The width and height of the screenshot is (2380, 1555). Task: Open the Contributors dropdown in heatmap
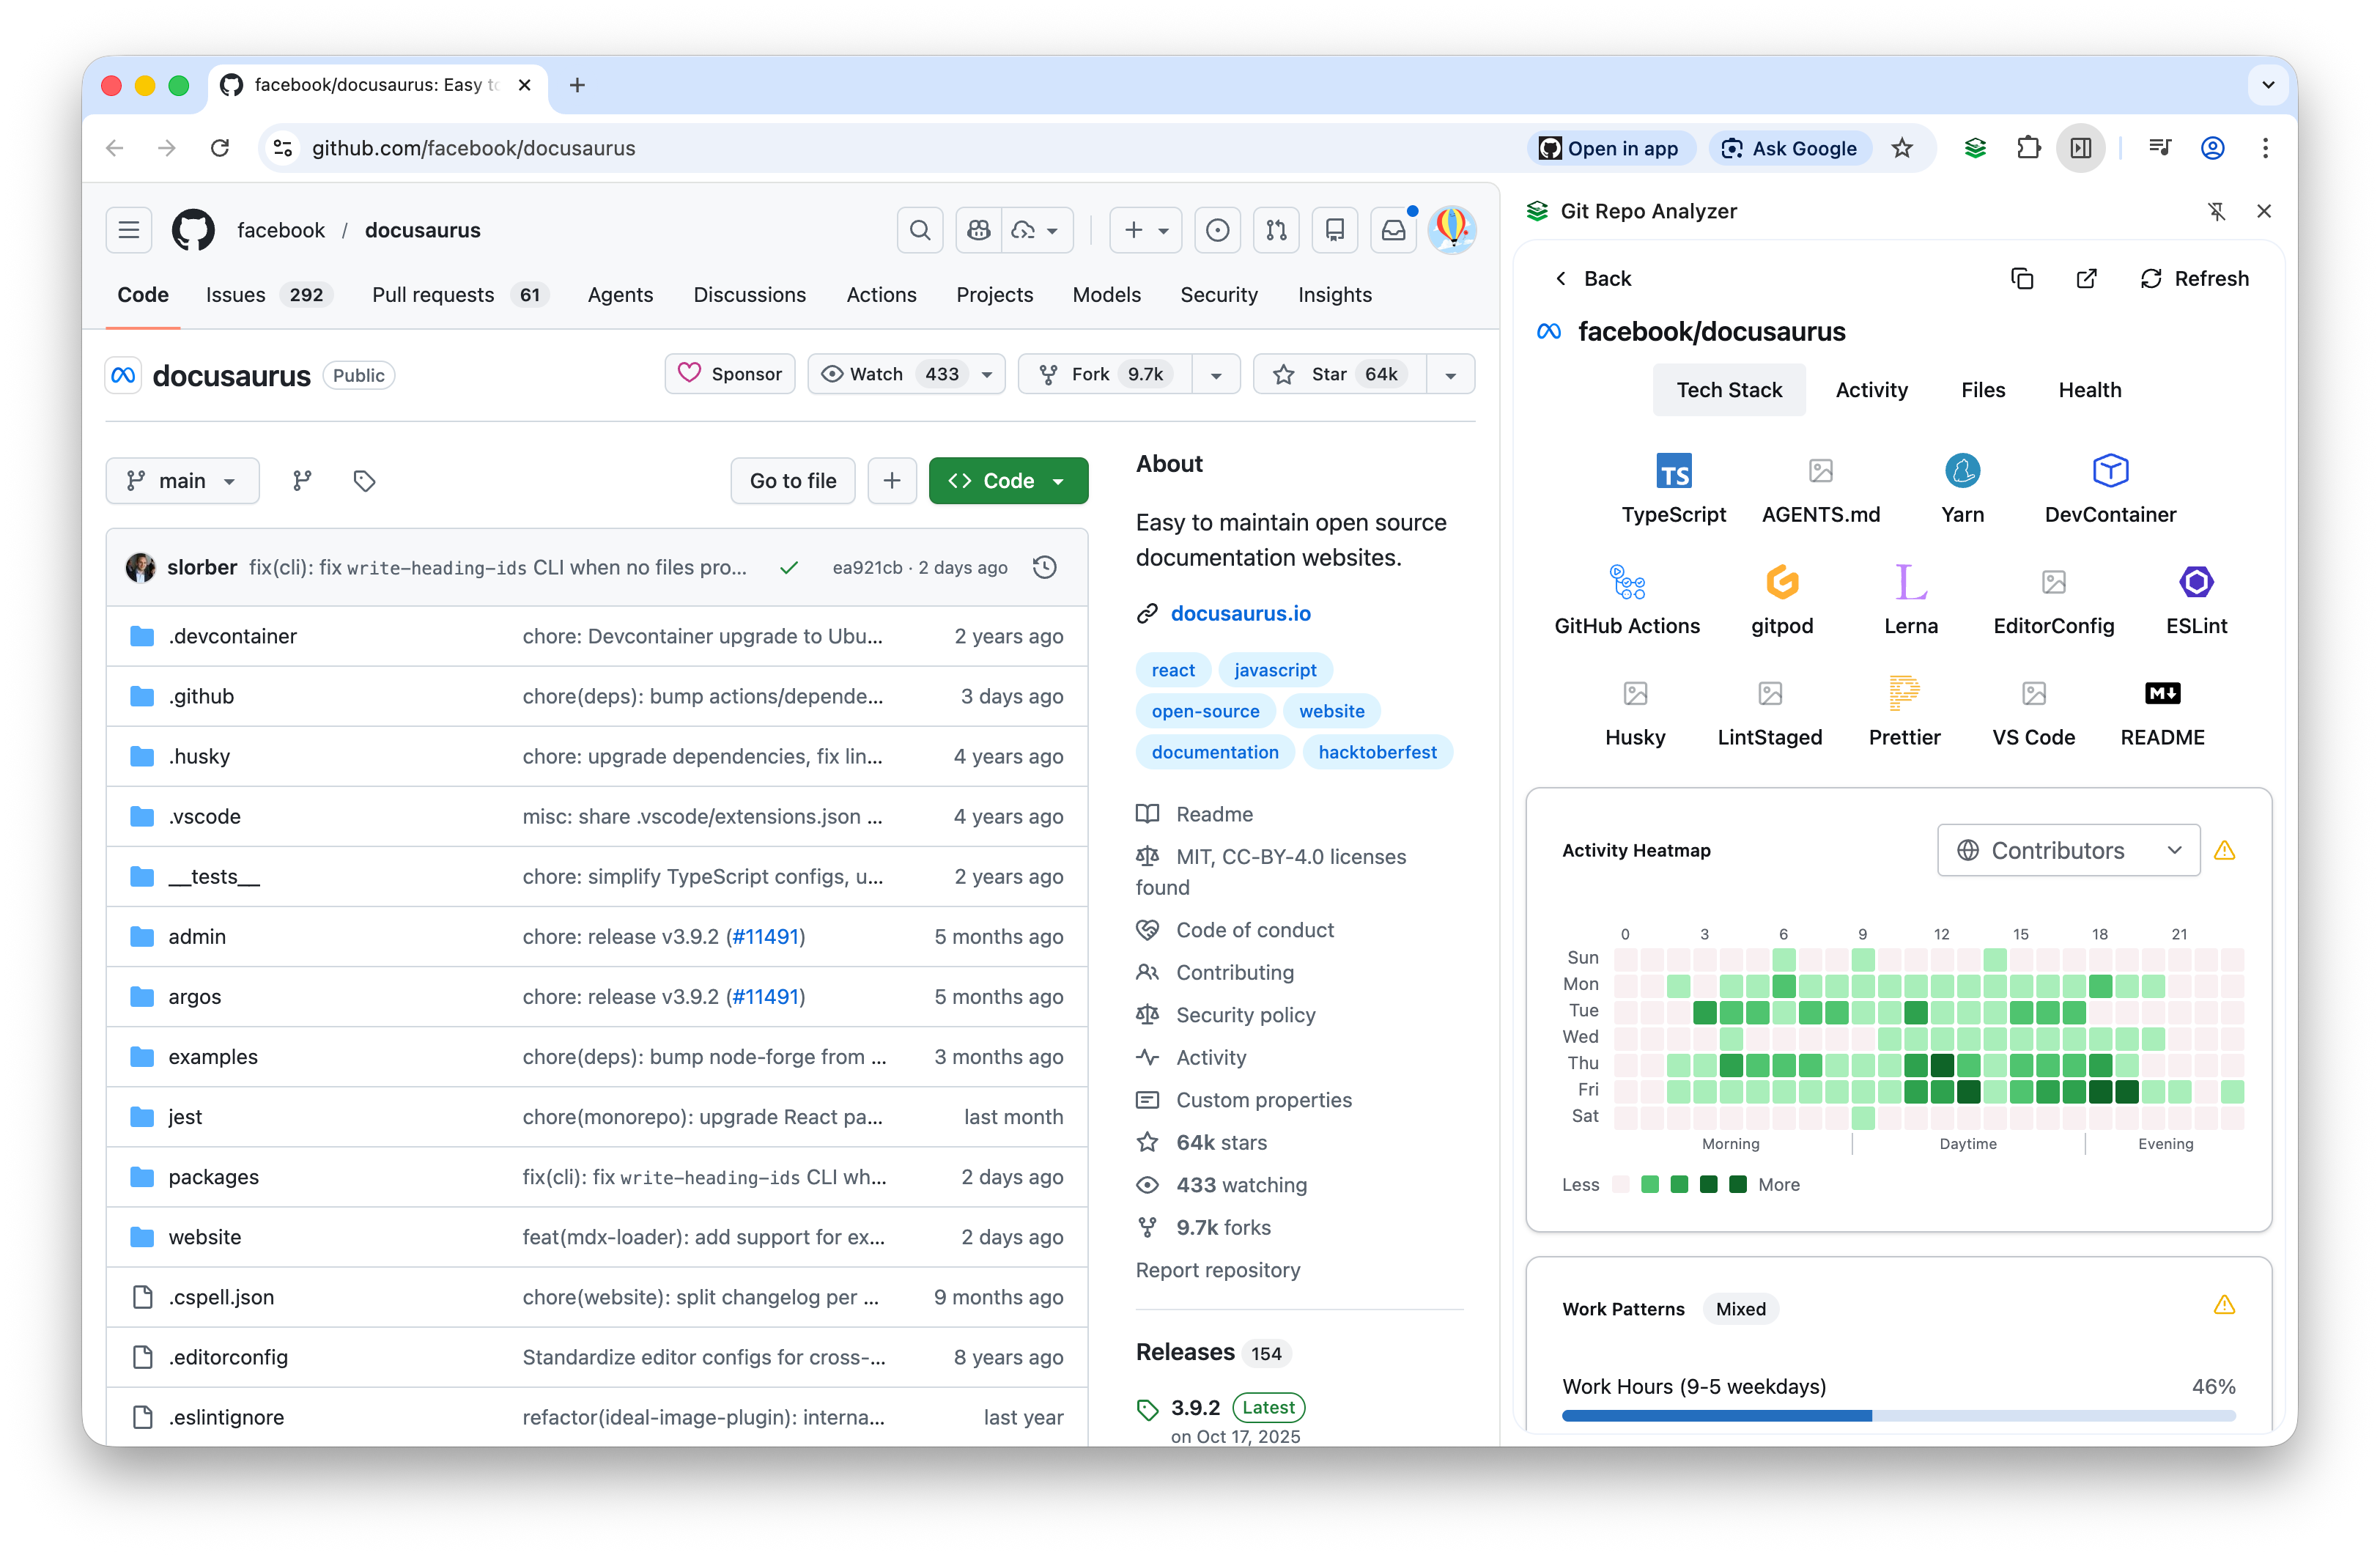2068,850
